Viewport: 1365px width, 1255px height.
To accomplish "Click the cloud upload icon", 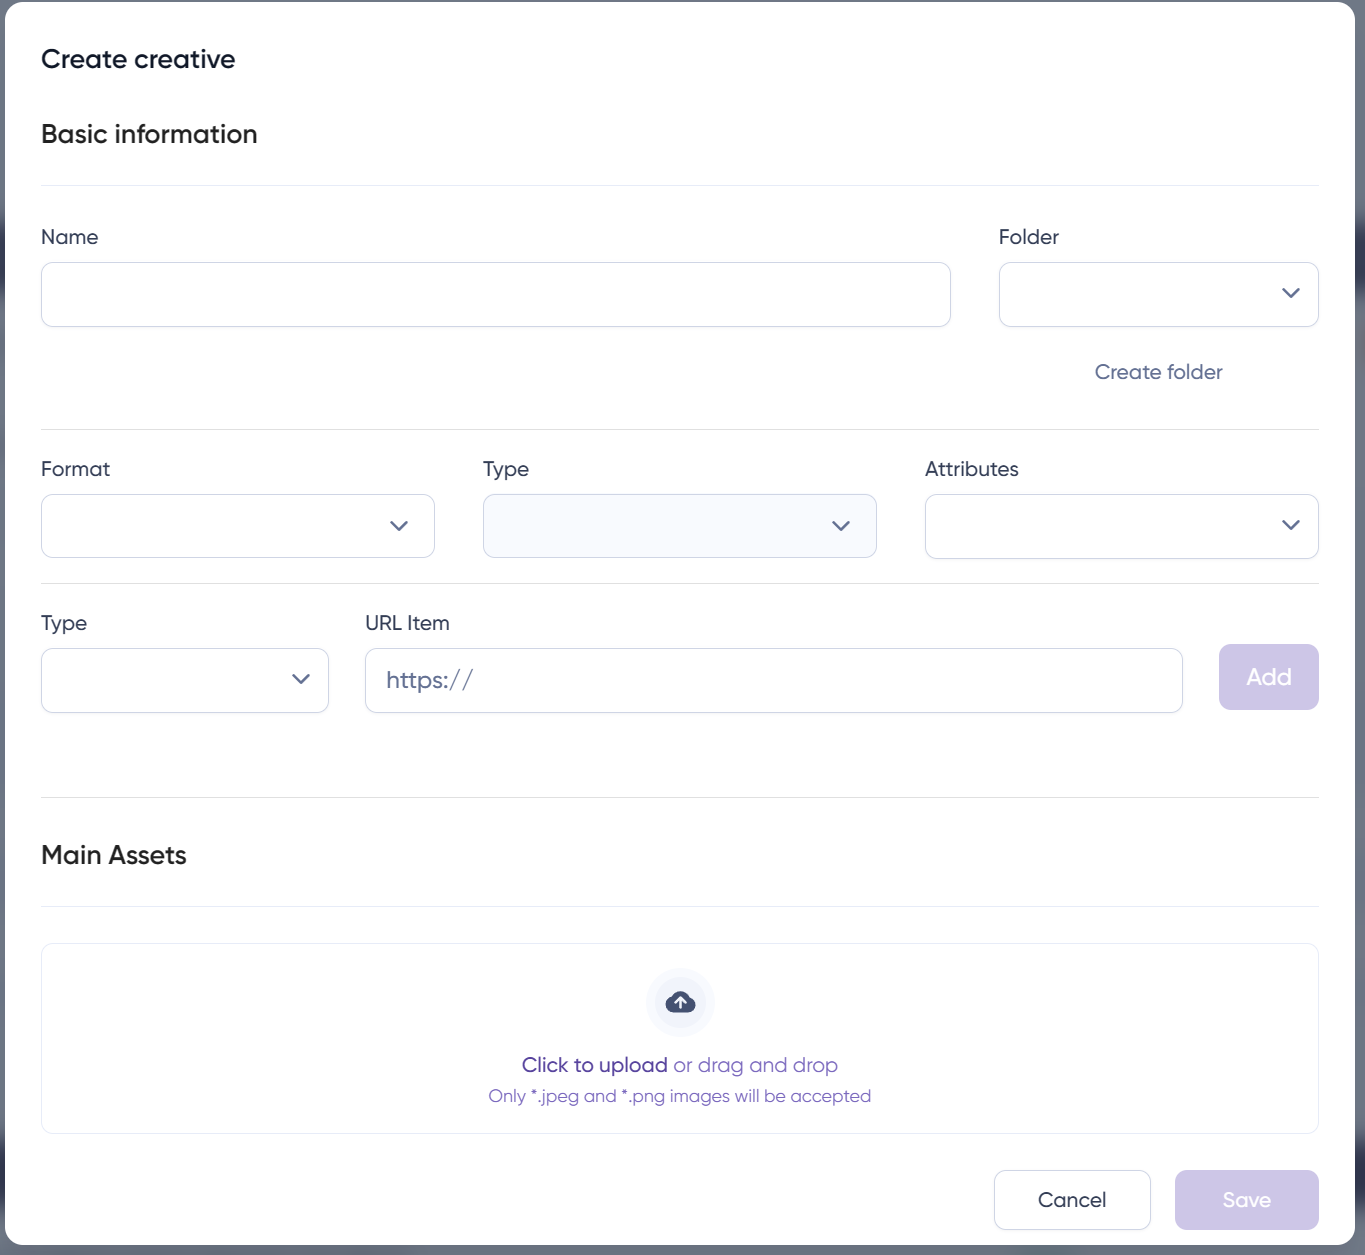I will point(680,1002).
